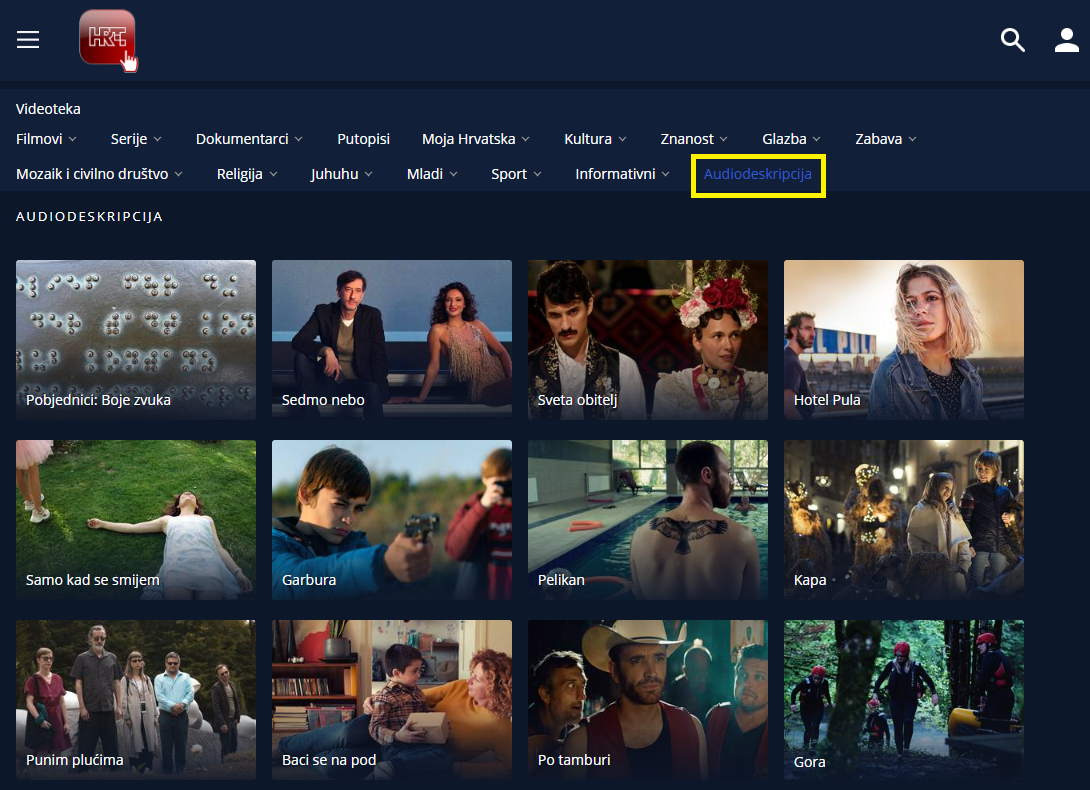1090x790 pixels.
Task: Choose the Pelikan thumbnail
Action: tap(648, 520)
